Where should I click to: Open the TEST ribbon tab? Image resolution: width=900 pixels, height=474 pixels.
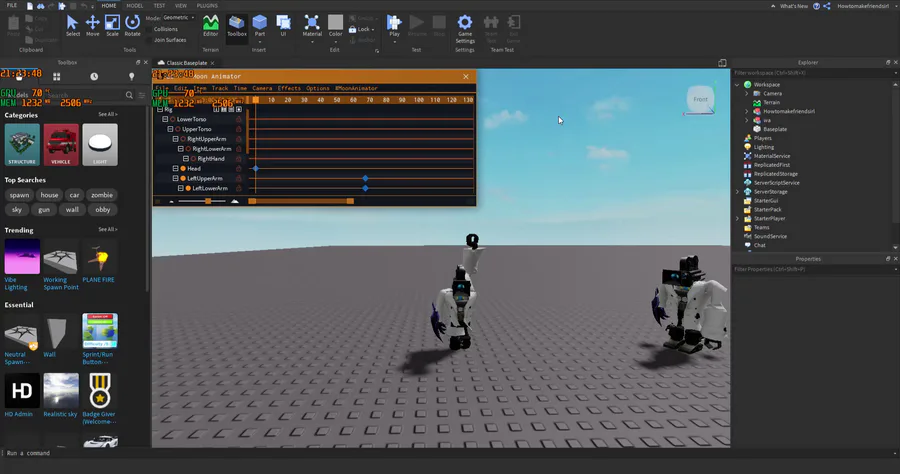point(159,6)
